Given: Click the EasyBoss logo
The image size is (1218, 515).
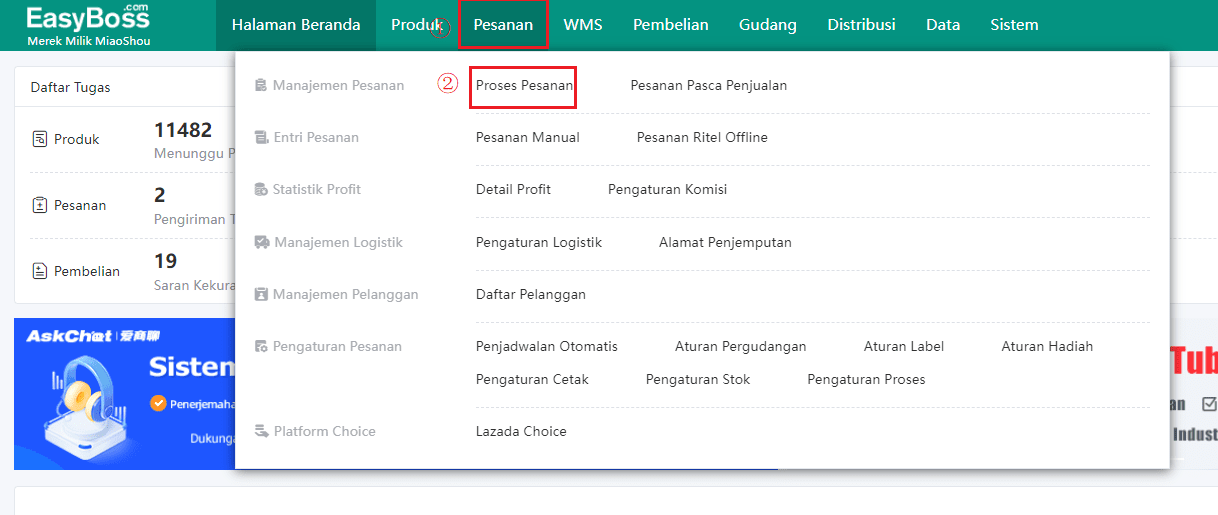Looking at the screenshot, I should [x=88, y=25].
